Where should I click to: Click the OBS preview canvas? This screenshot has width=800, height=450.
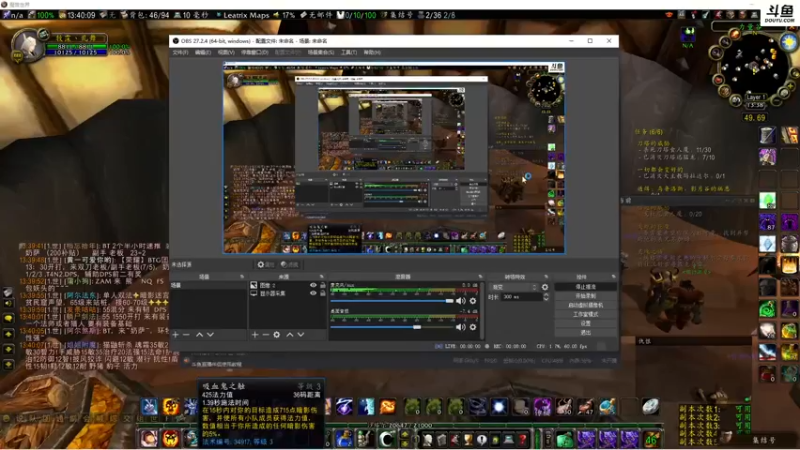click(x=394, y=158)
